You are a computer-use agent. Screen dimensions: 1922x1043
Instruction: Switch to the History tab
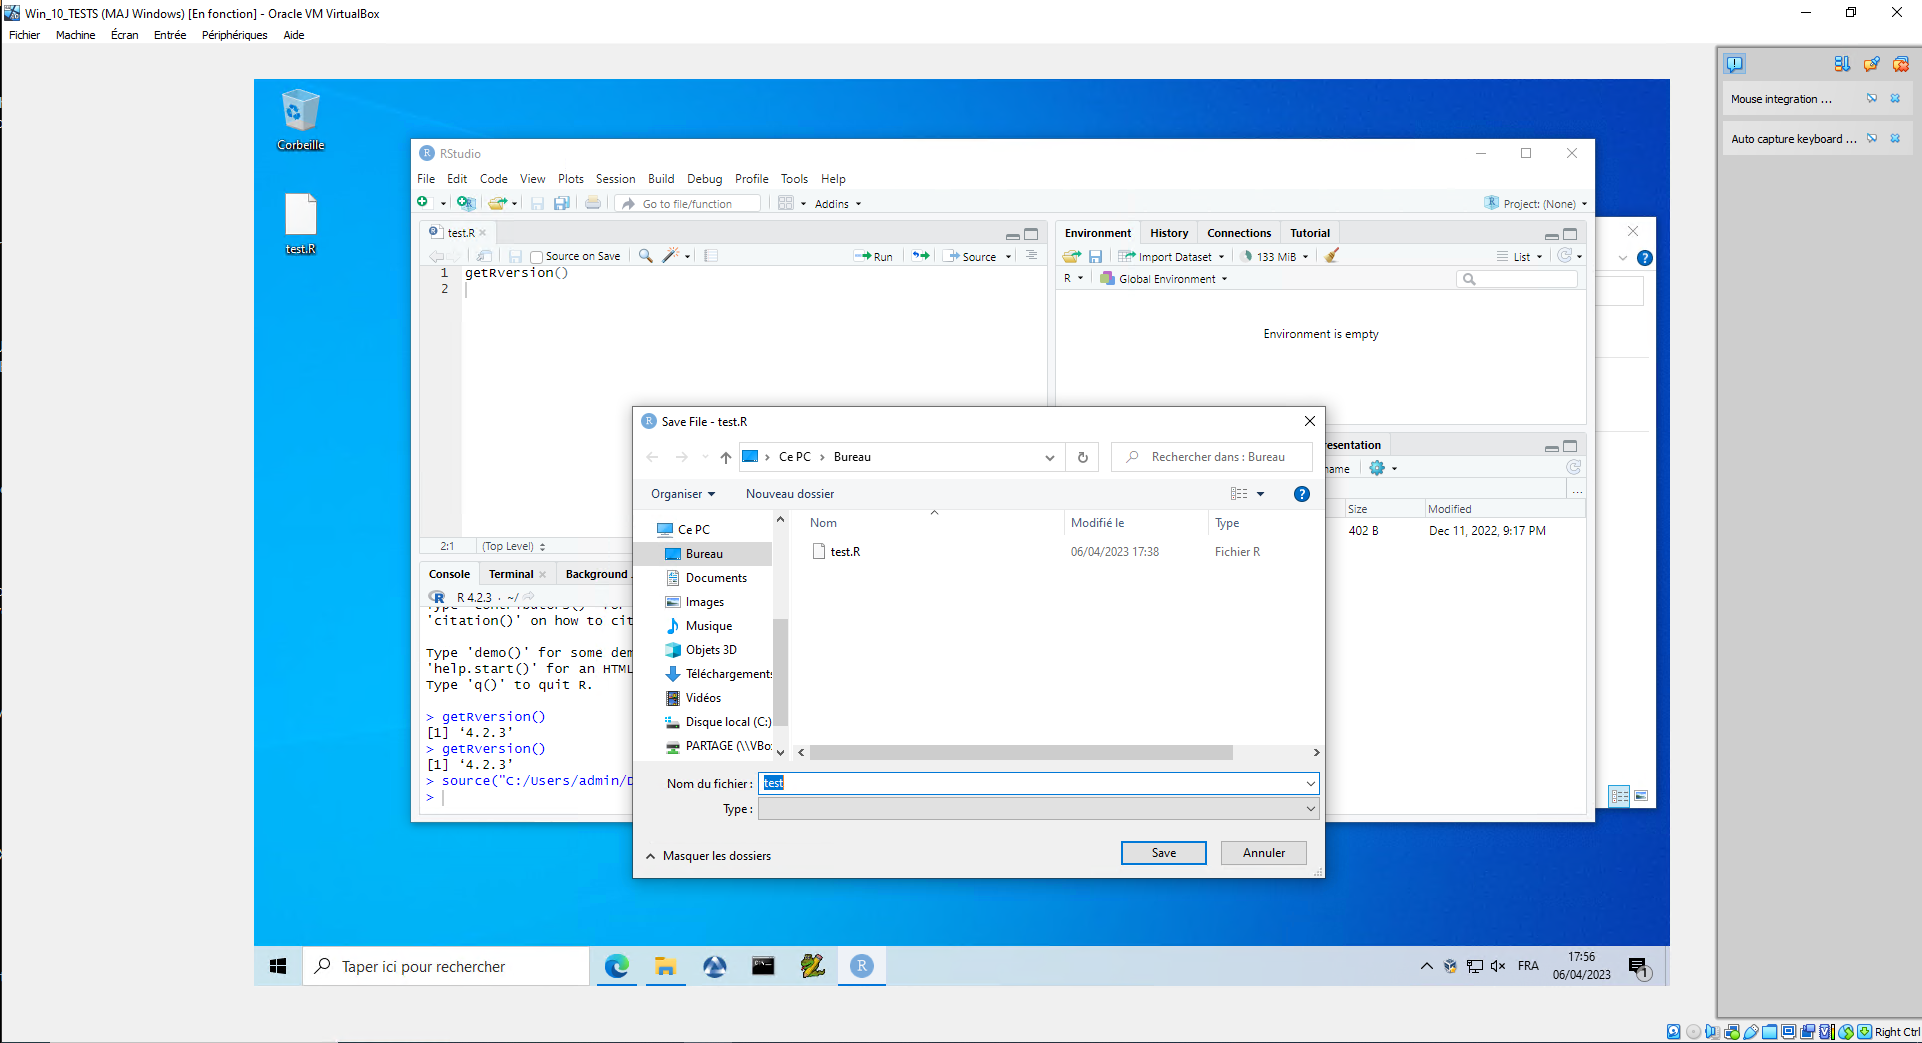click(1169, 232)
